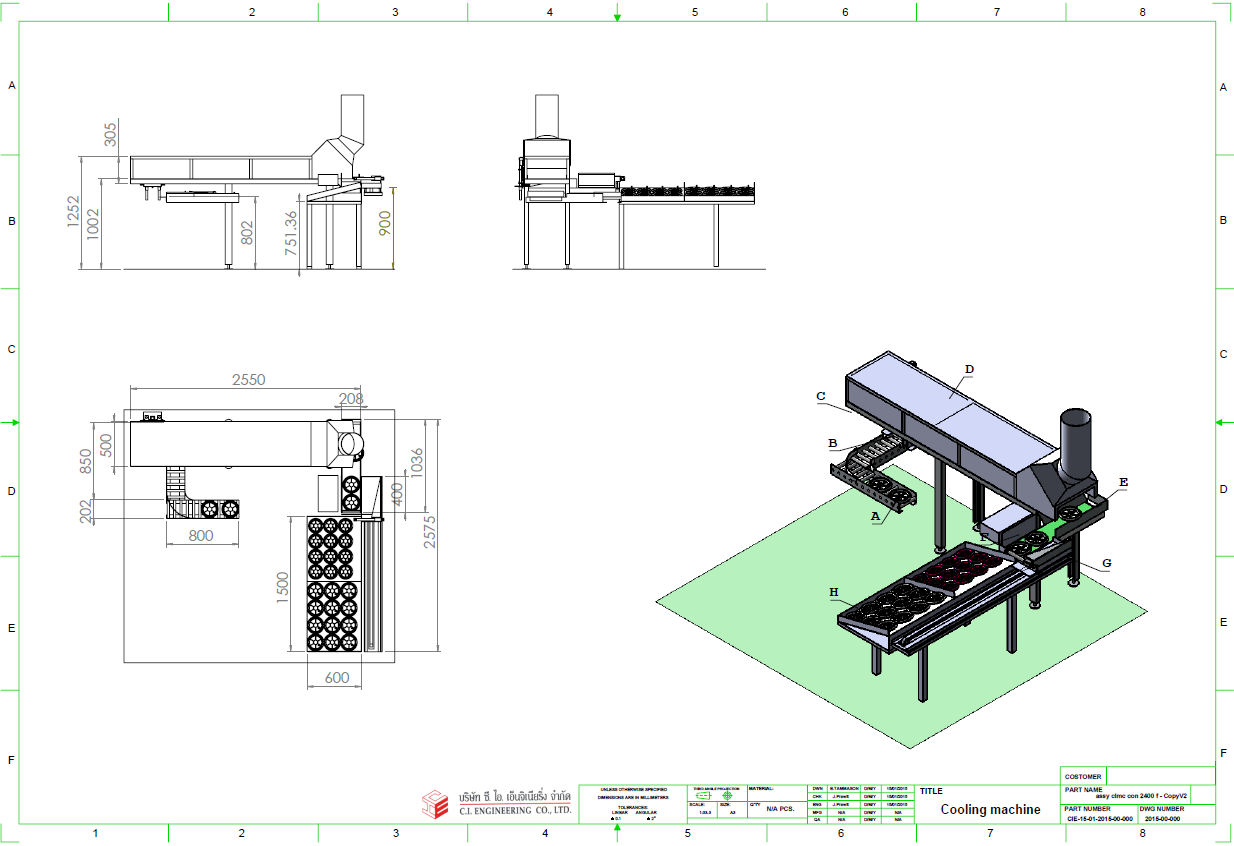The image size is (1234, 846).
Task: Click the Thai company name text
Action: tap(514, 797)
